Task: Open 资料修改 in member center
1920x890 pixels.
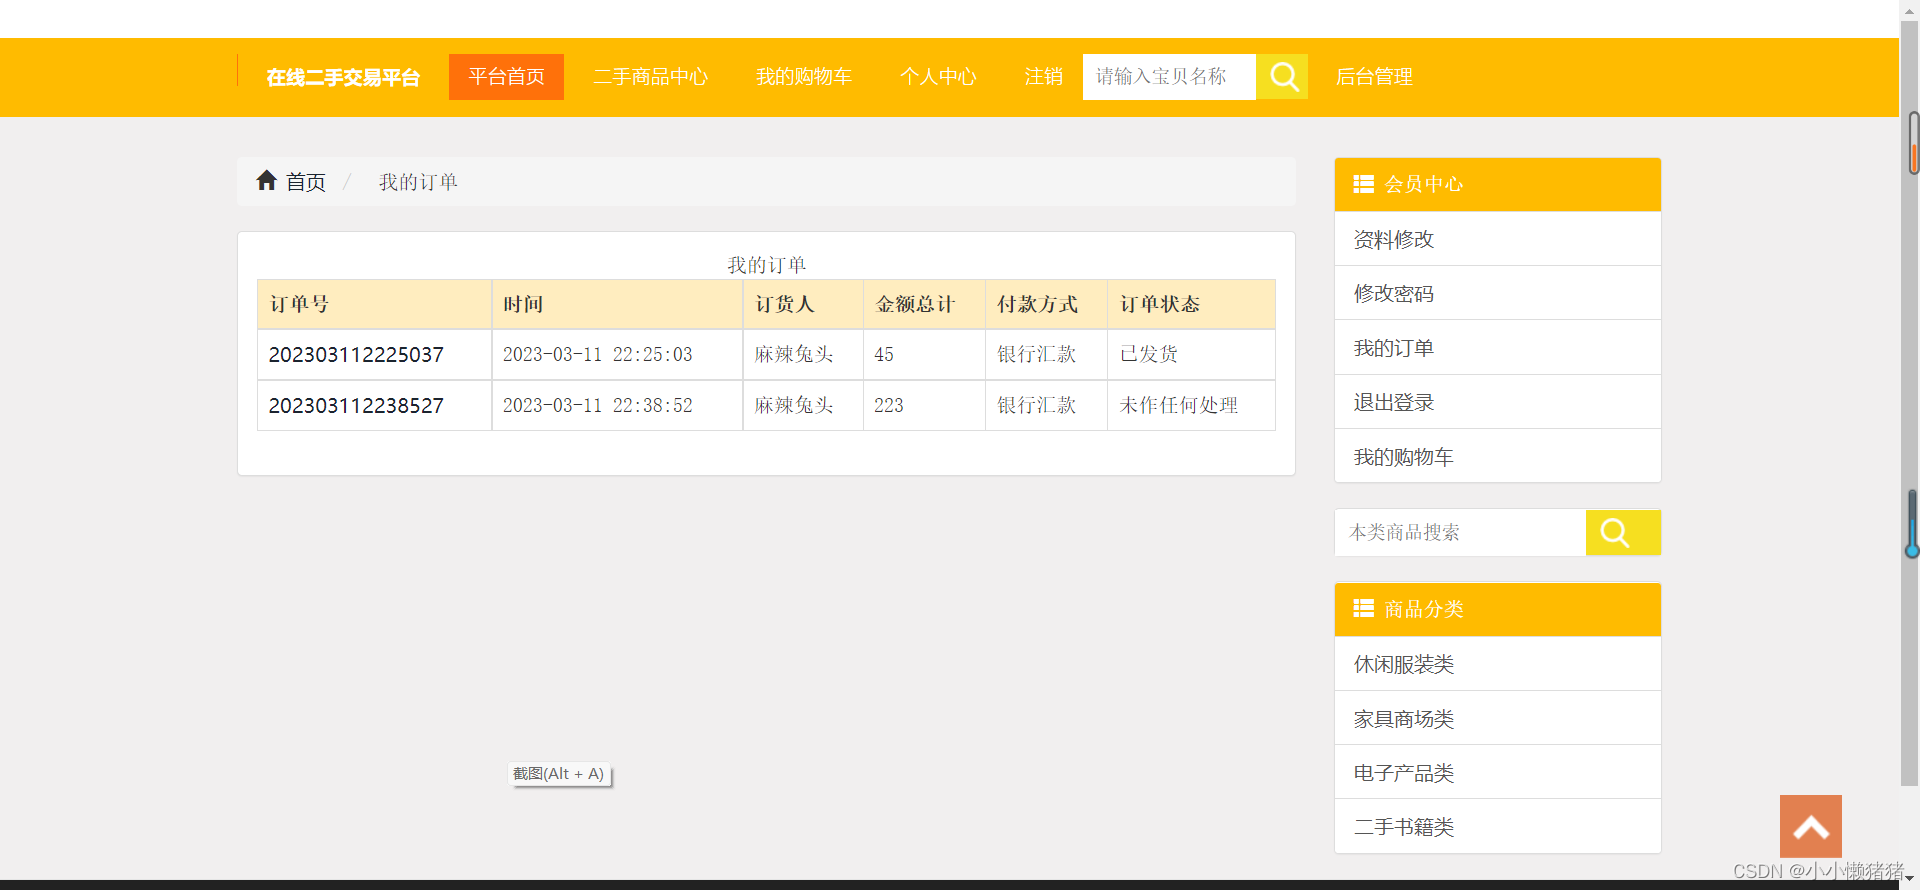Action: [x=1497, y=239]
